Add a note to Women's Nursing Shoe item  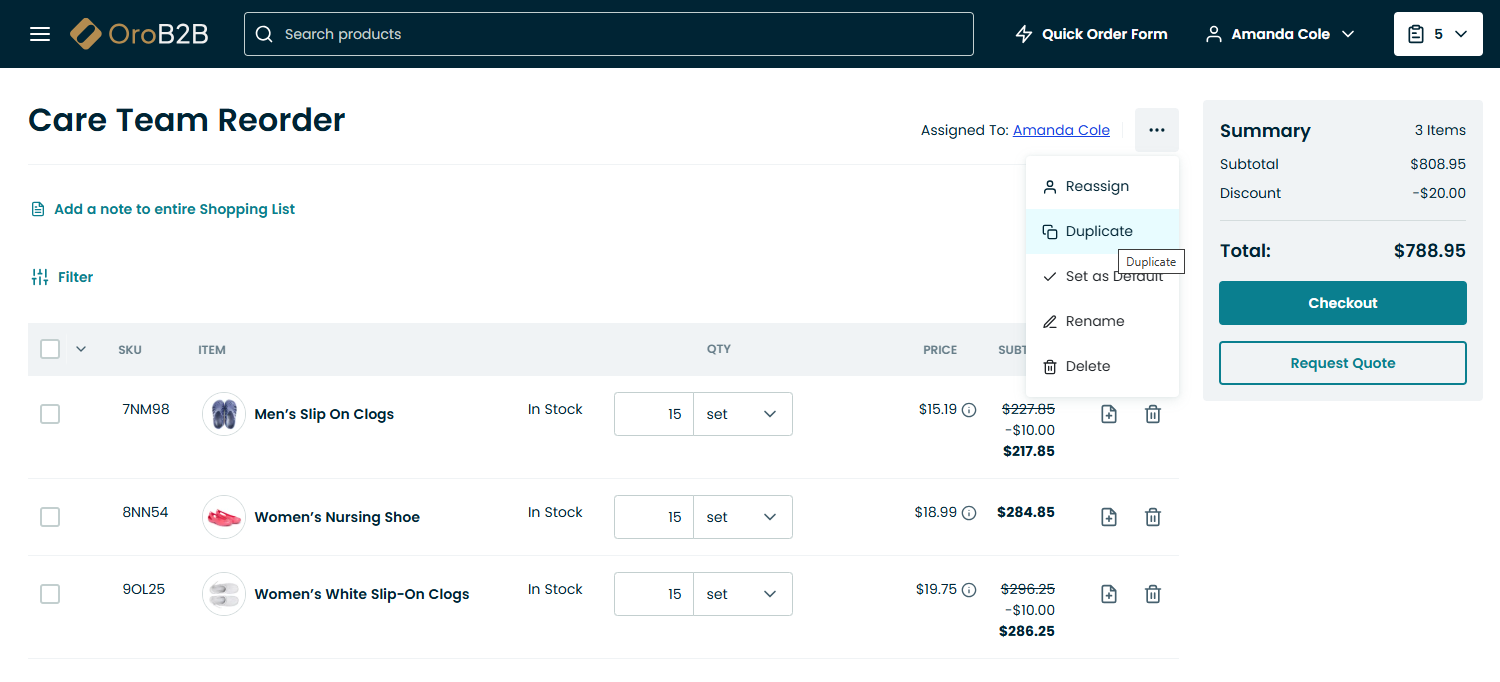[1108, 517]
